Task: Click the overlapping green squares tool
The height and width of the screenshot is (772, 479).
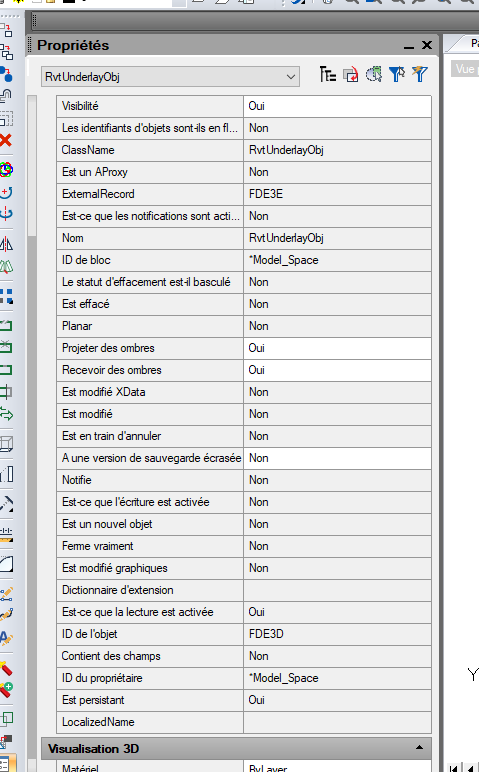Action: [6, 719]
